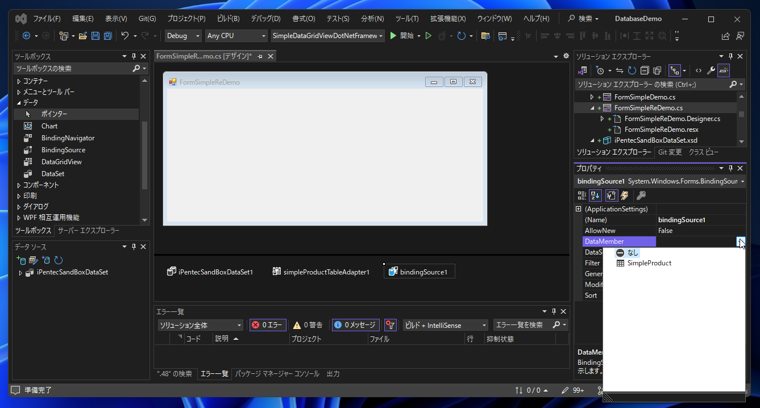
Task: Open the Debug configuration dropdown
Action: point(183,36)
